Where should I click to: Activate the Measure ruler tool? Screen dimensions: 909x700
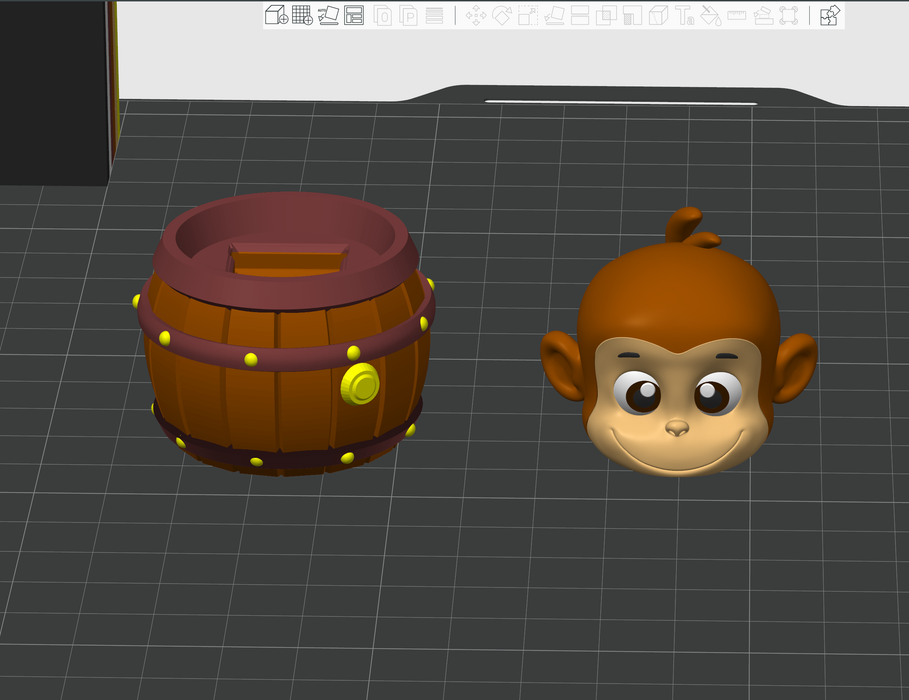click(737, 15)
